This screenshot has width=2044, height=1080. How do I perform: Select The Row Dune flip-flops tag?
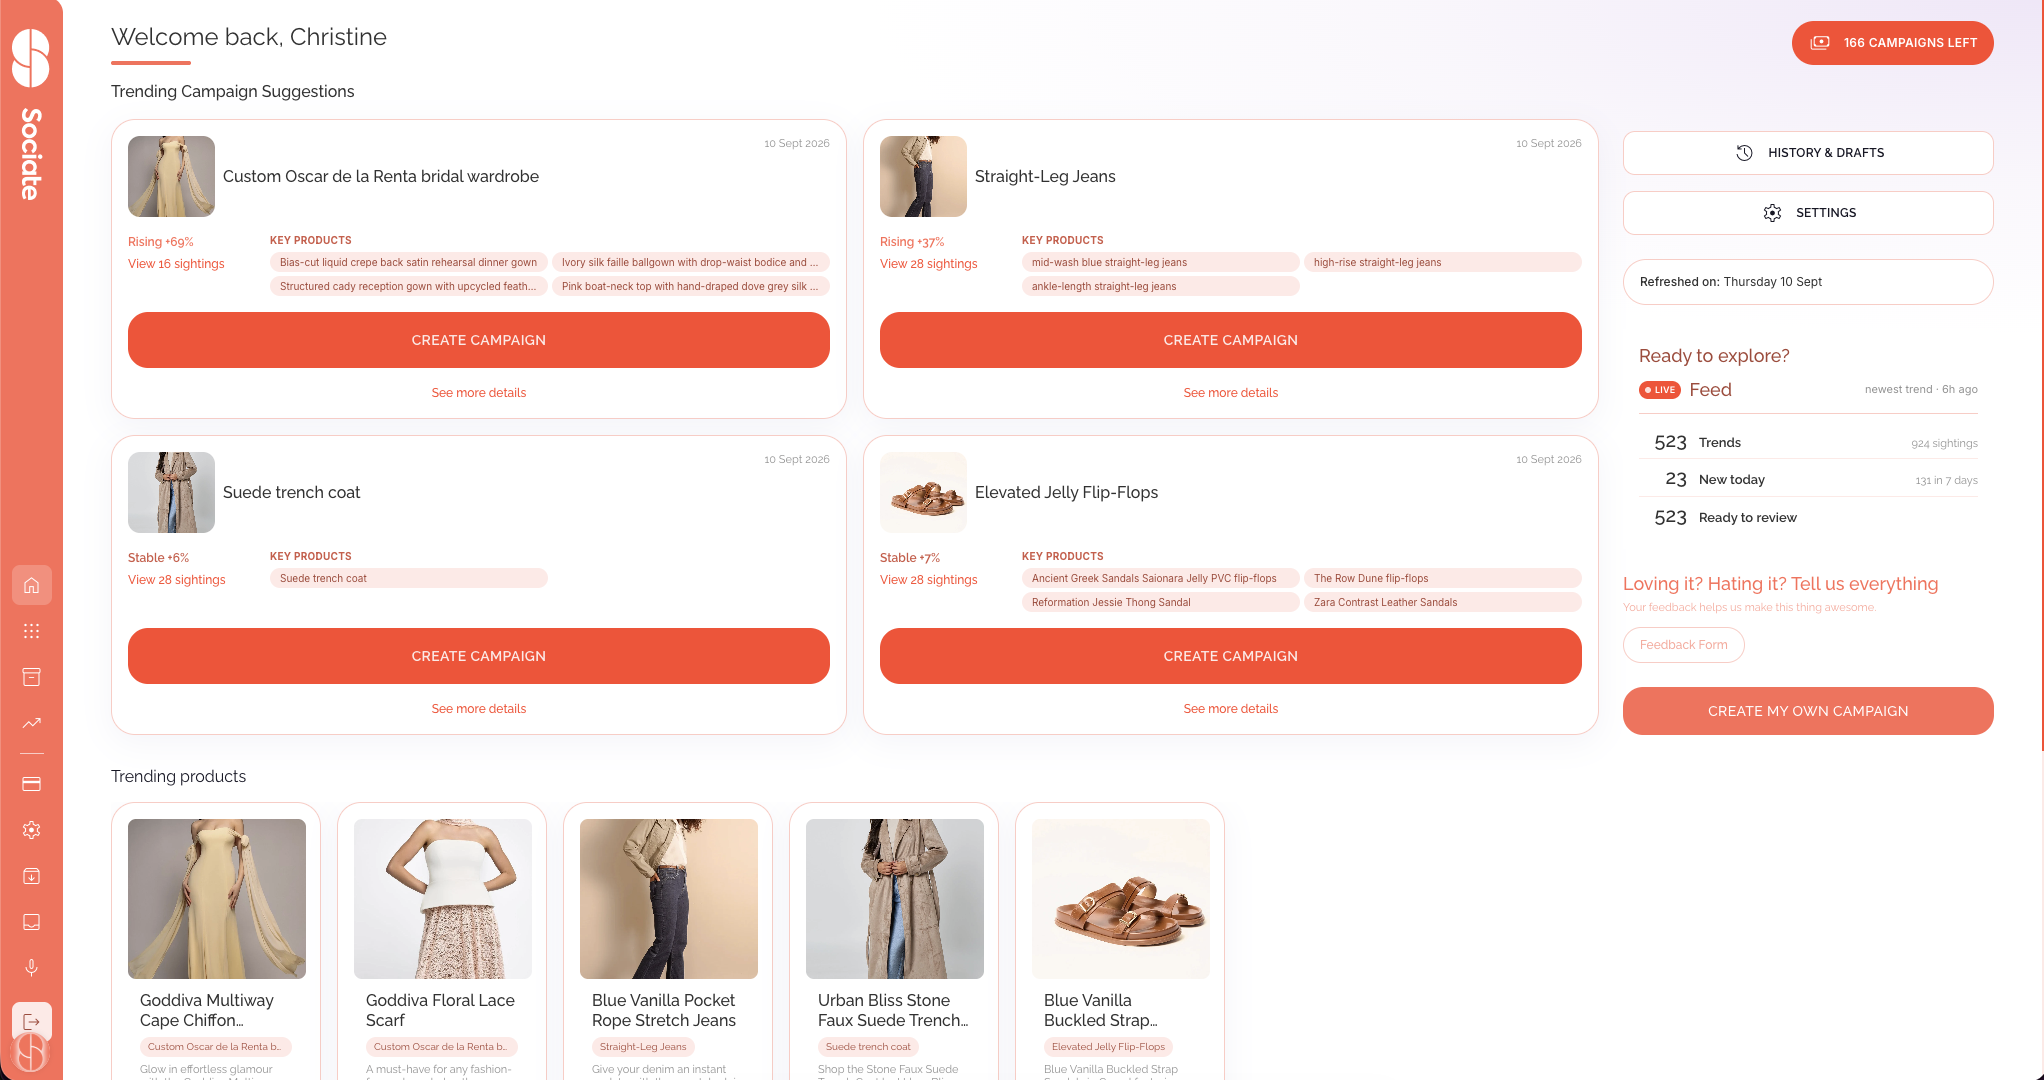(x=1443, y=578)
